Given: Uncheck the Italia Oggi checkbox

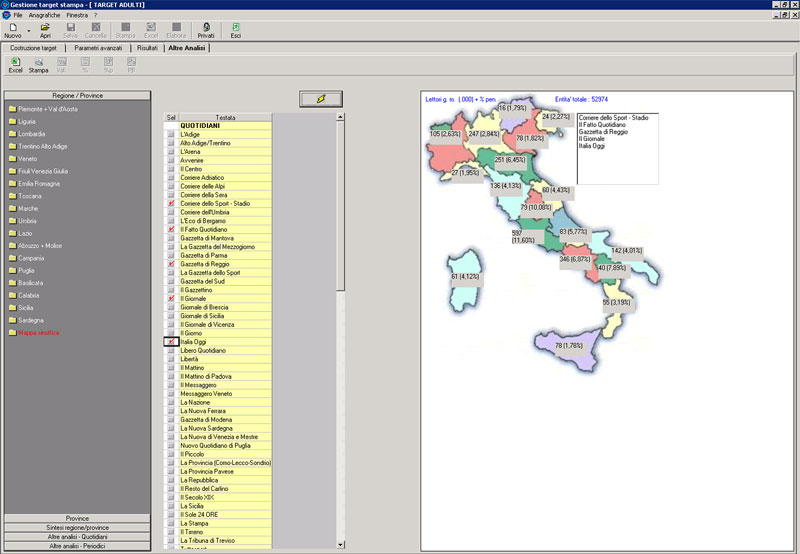Looking at the screenshot, I should point(171,342).
